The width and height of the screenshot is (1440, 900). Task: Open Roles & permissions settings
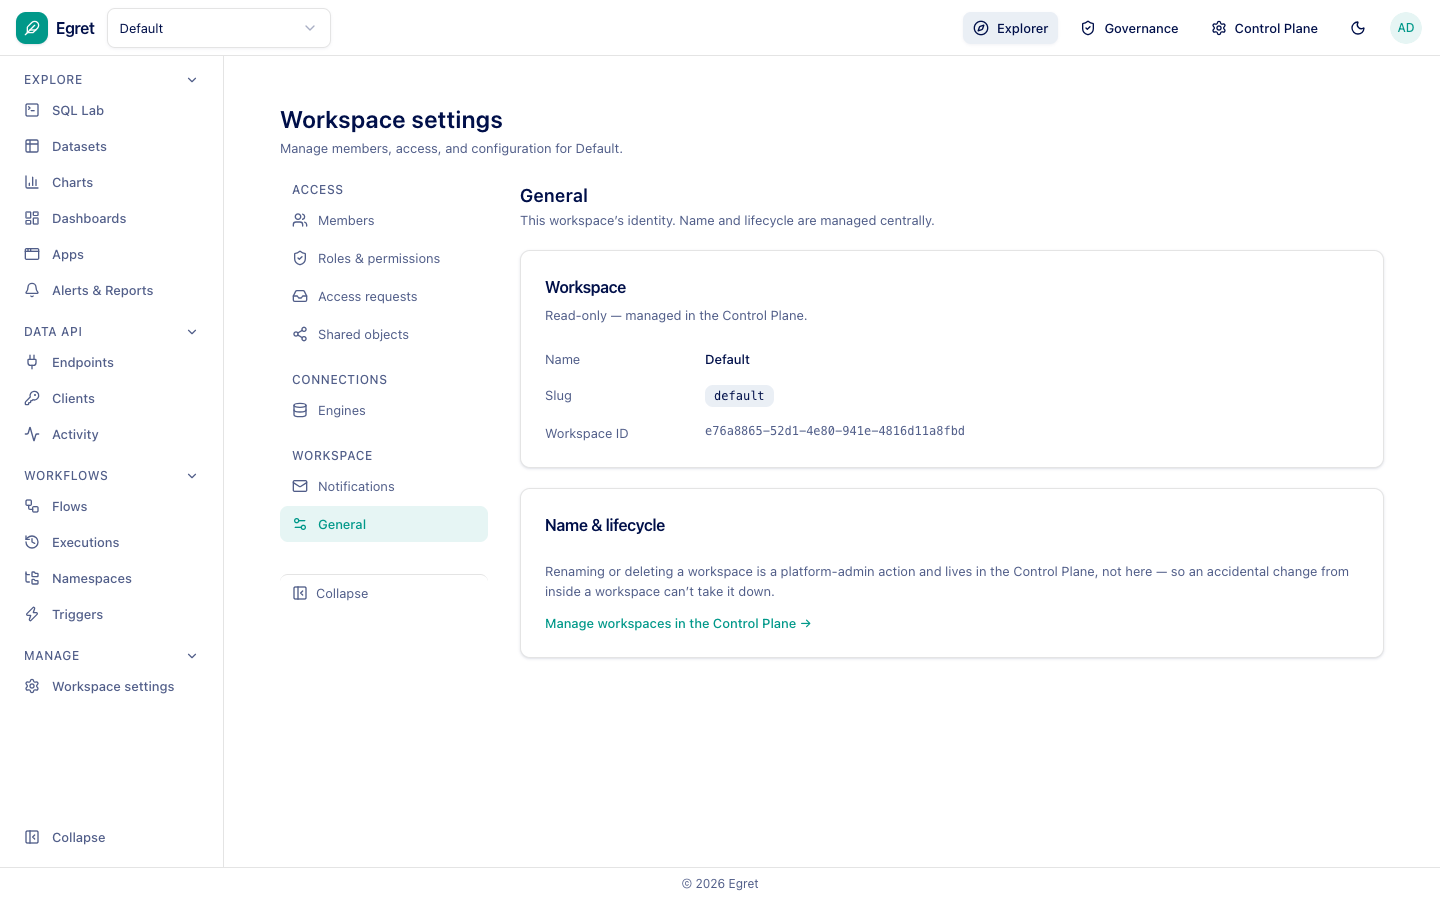coord(384,259)
